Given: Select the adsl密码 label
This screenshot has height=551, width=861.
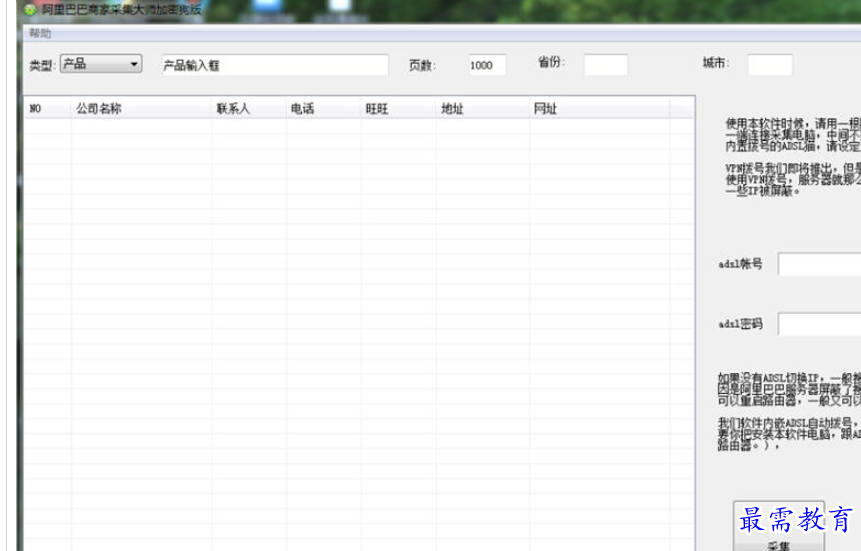Looking at the screenshot, I should (740, 324).
